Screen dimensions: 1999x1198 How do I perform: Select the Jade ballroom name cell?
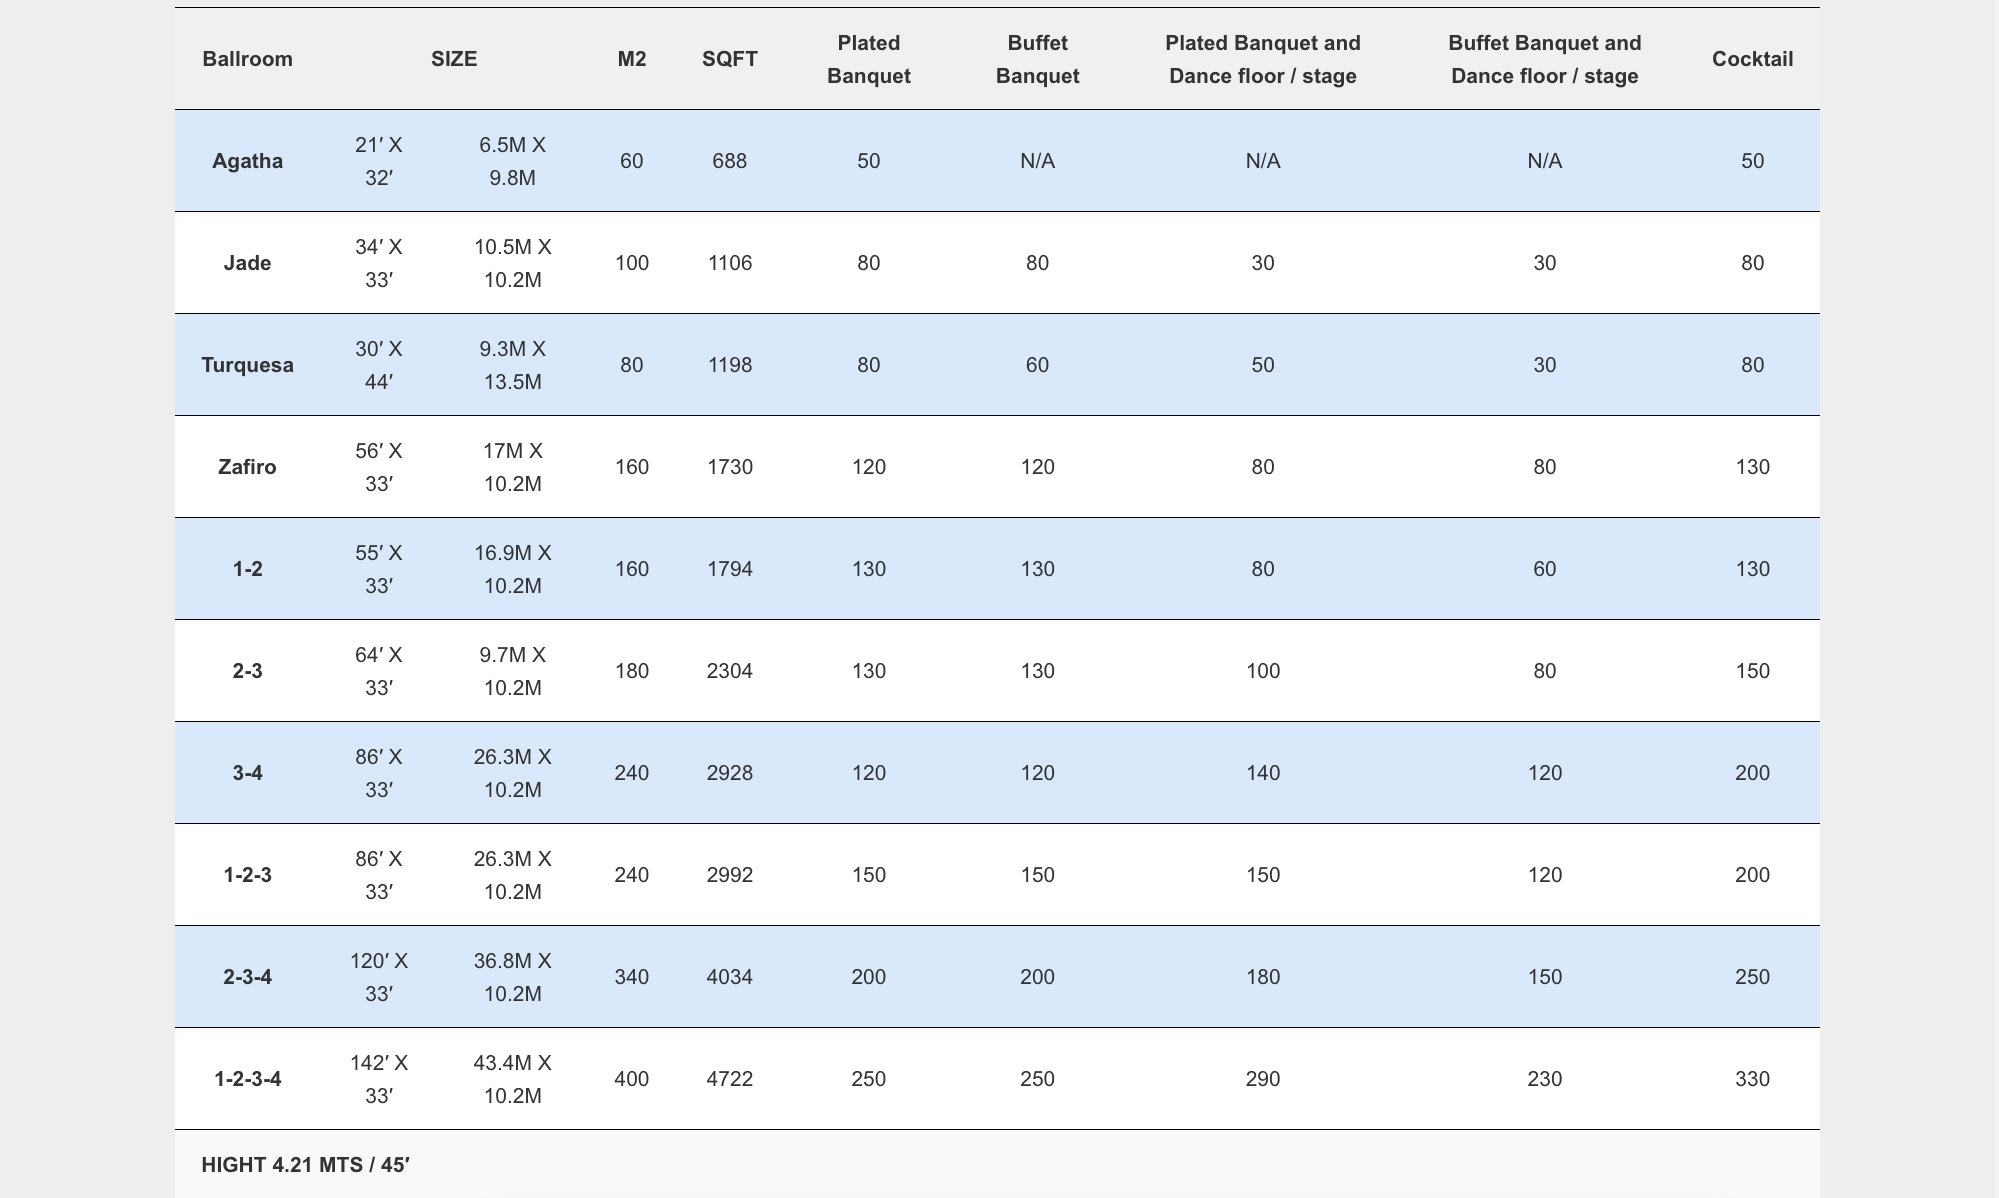[247, 263]
